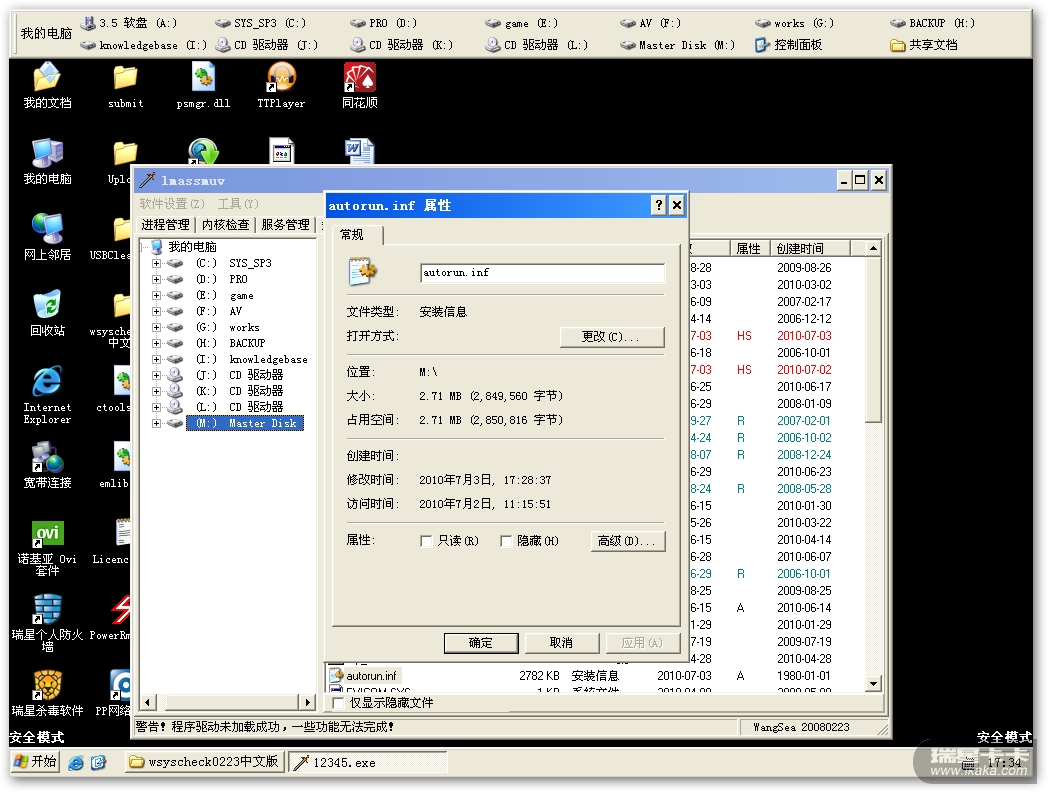Click the 更改(C)... button
Screen dimensions: 1048x792
pyautogui.click(x=611, y=336)
